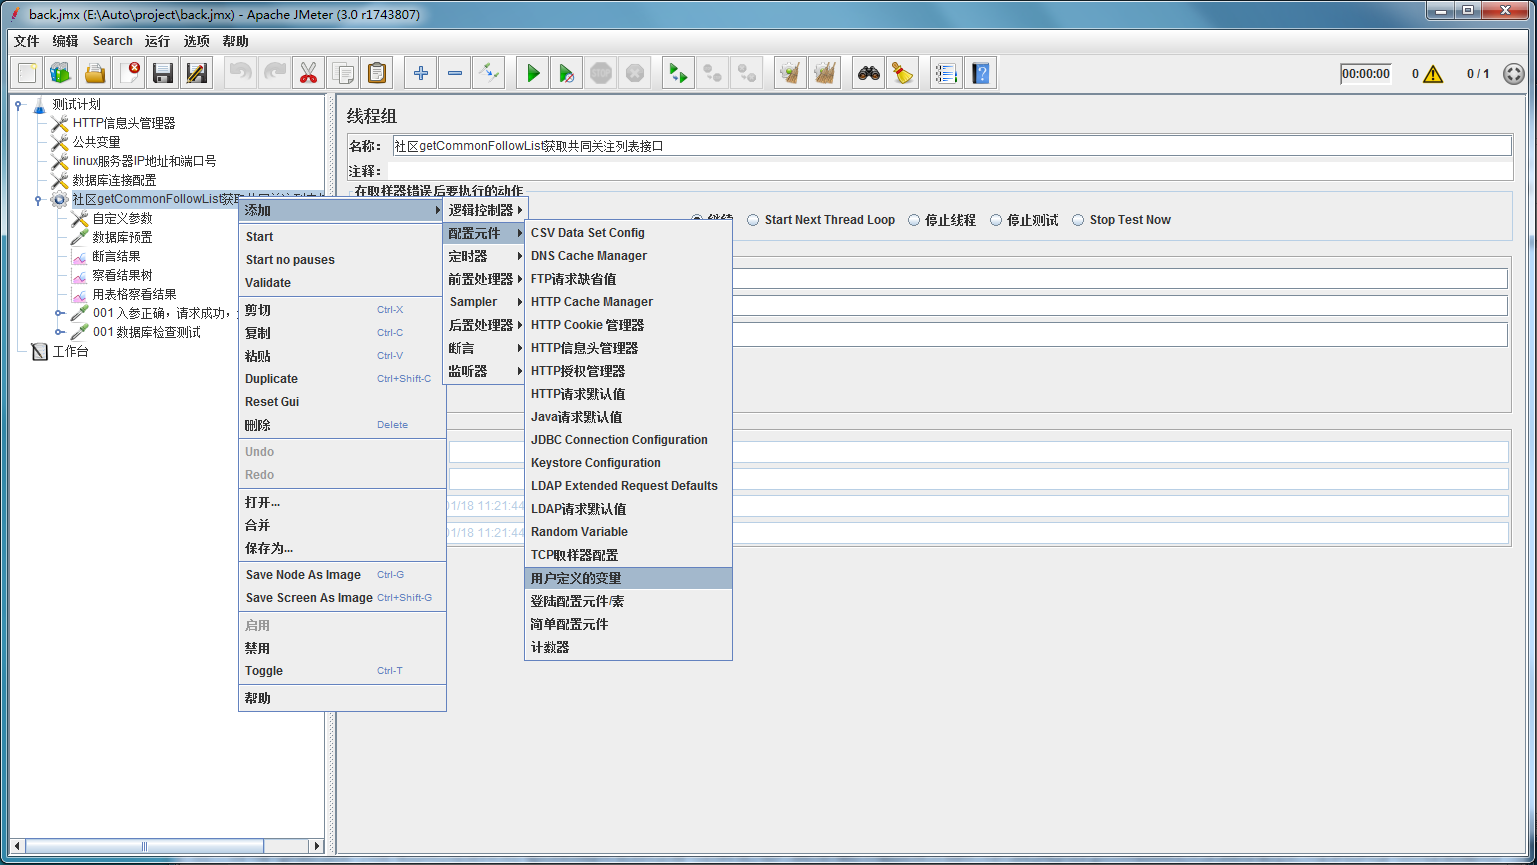Click Duplicate in the context menu
This screenshot has width=1537, height=865.
[342, 379]
